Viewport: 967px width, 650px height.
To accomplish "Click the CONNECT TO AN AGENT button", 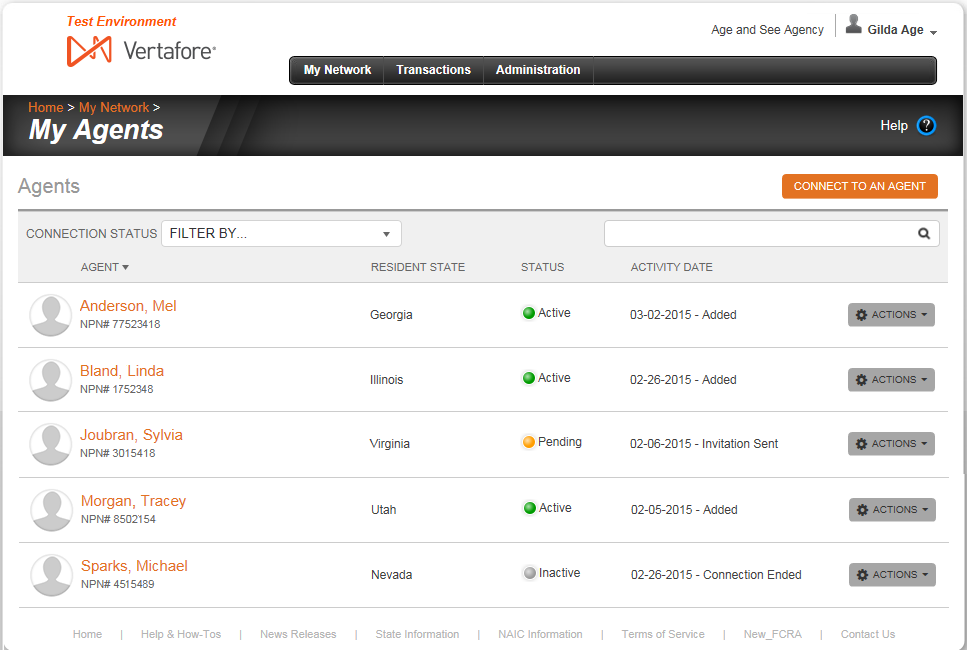I will click(x=859, y=186).
